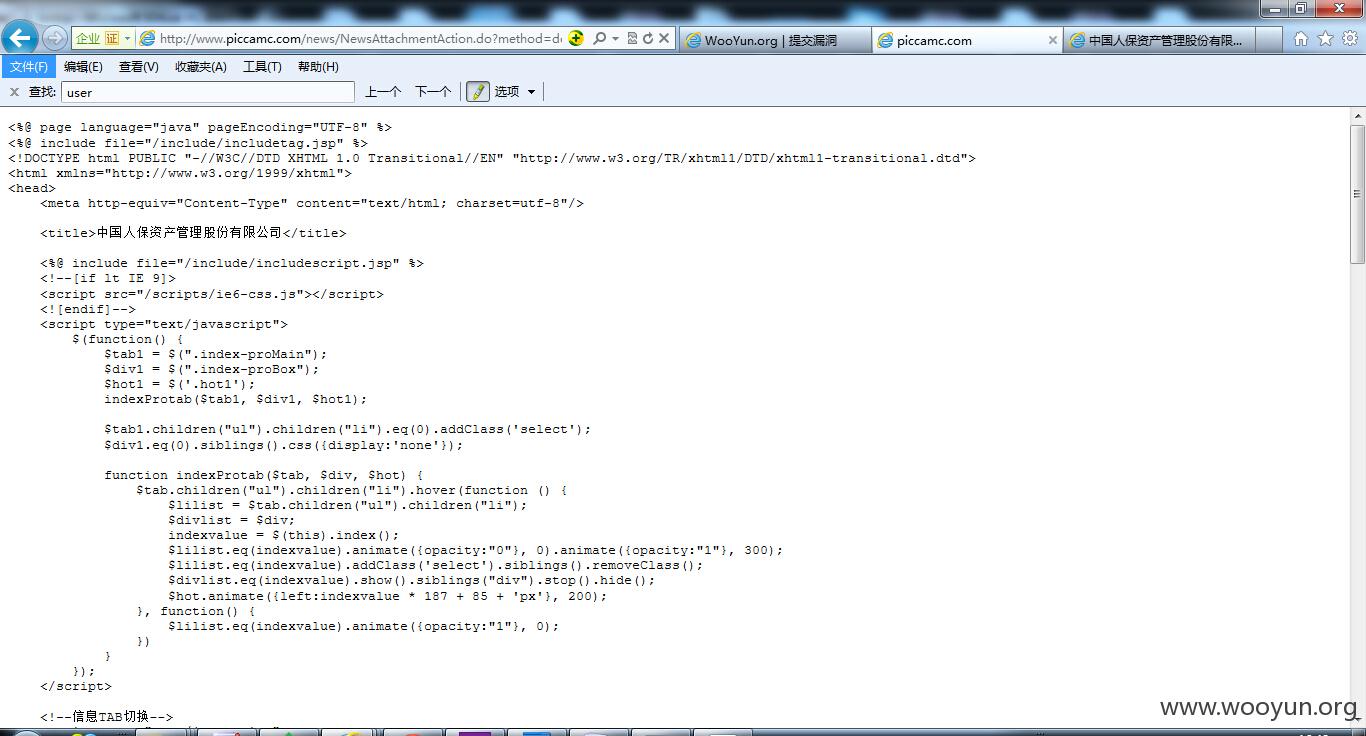Stop loading with the address bar X
The height and width of the screenshot is (736, 1366).
click(x=663, y=38)
